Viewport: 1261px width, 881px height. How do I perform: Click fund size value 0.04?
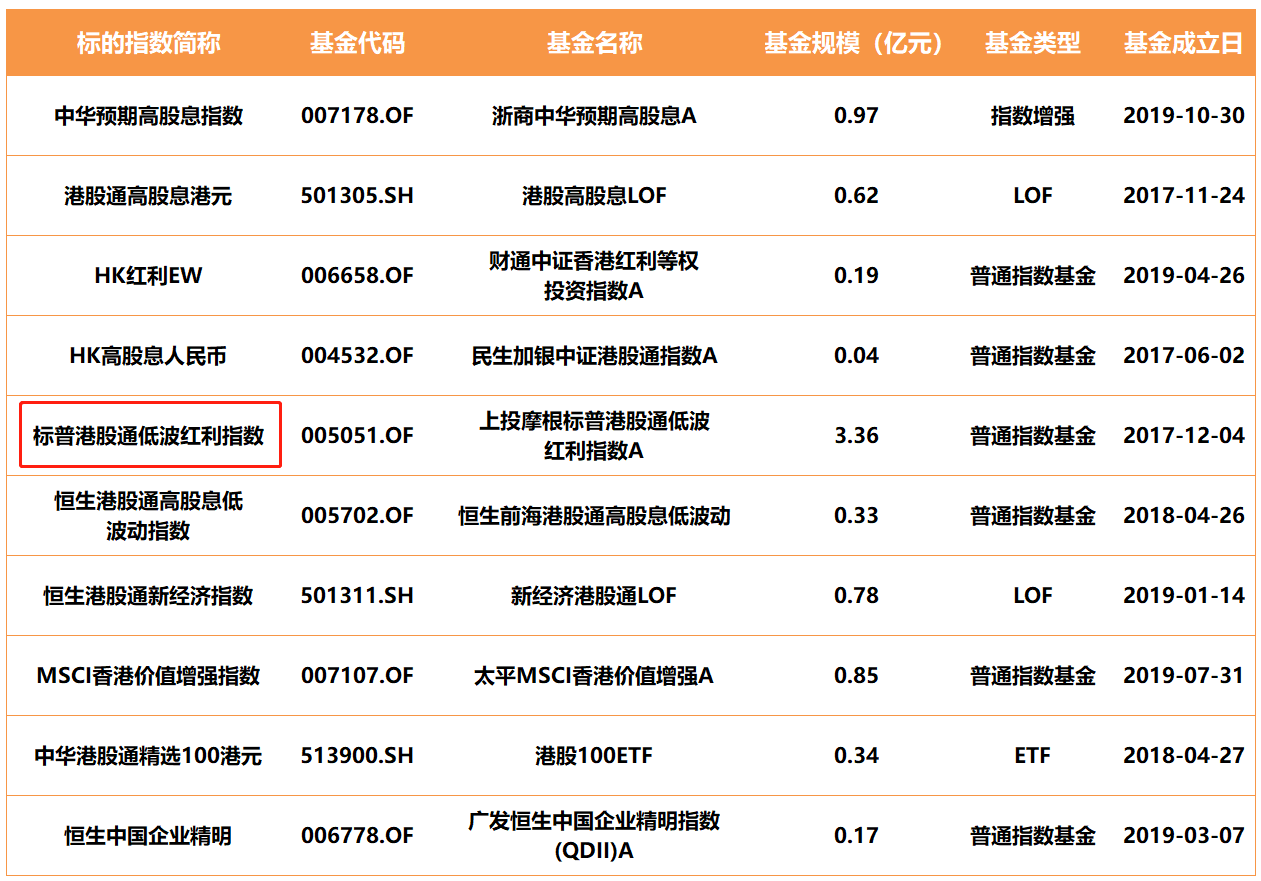[856, 356]
